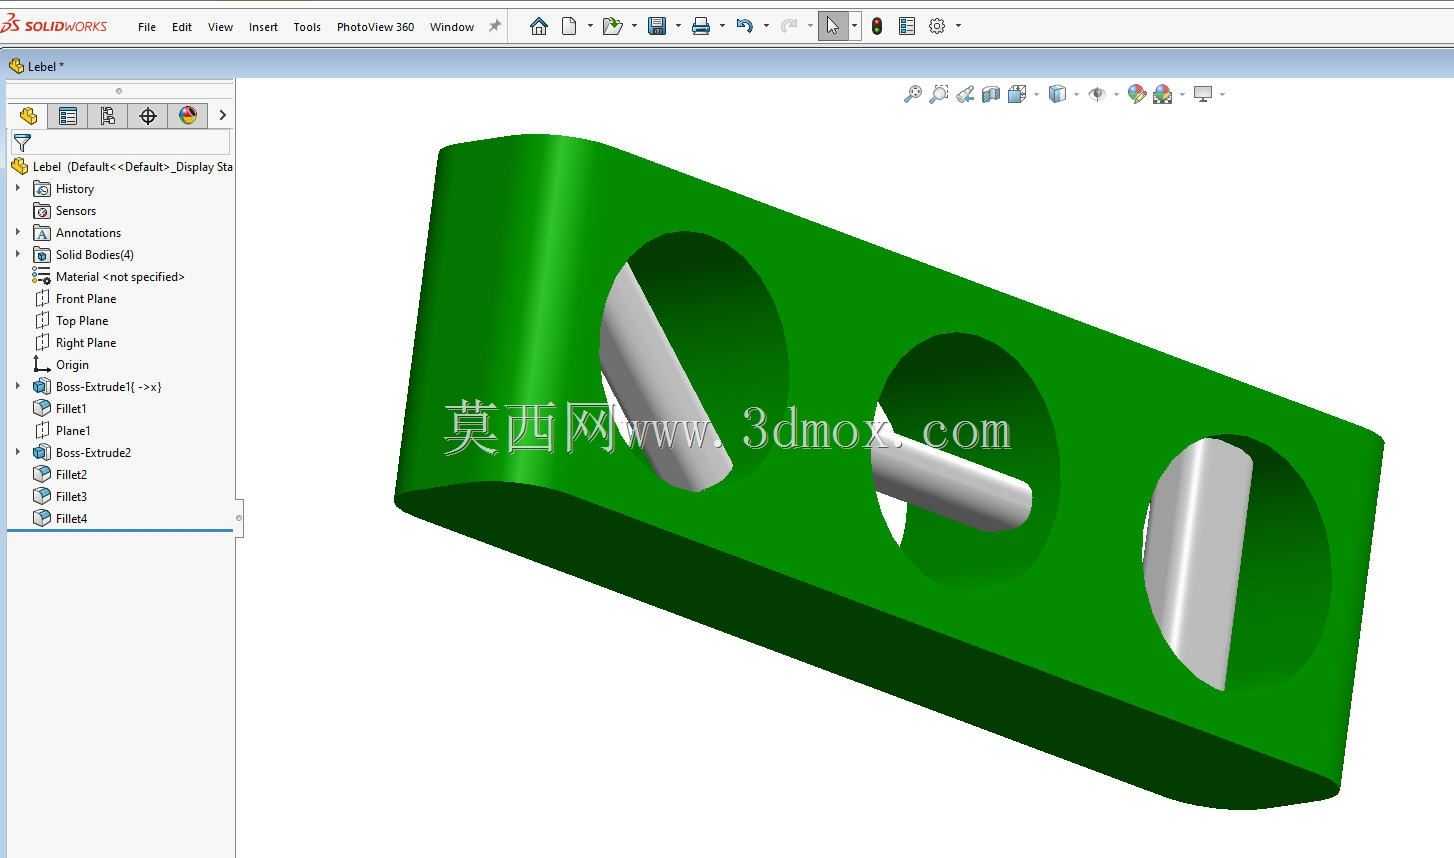
Task: Click Zoom to Fit magnifier
Action: click(x=913, y=94)
